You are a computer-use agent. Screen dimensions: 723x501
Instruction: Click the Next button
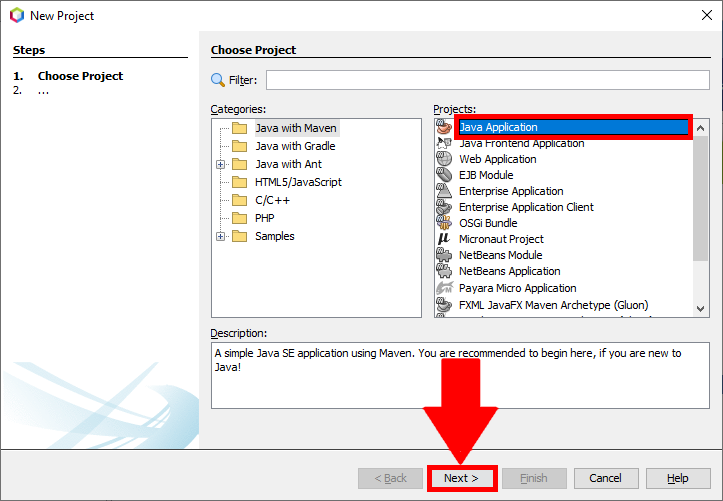tap(462, 478)
